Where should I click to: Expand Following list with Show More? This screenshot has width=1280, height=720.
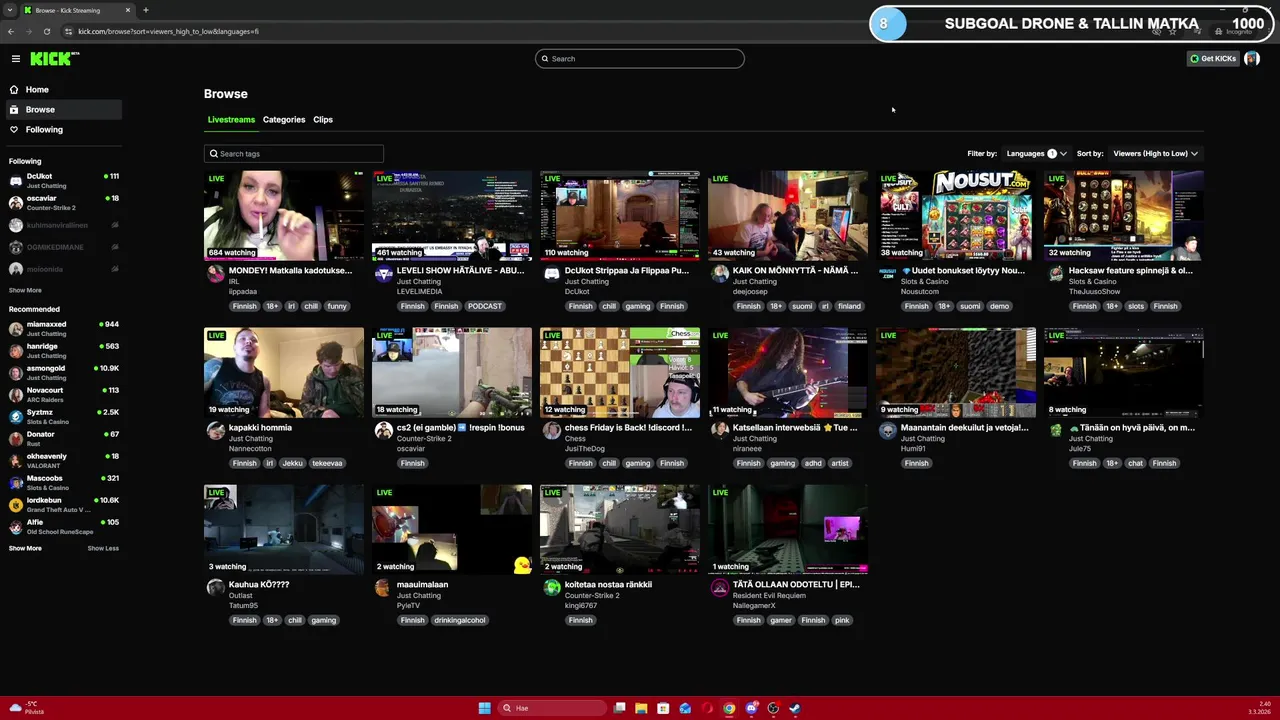pos(25,290)
